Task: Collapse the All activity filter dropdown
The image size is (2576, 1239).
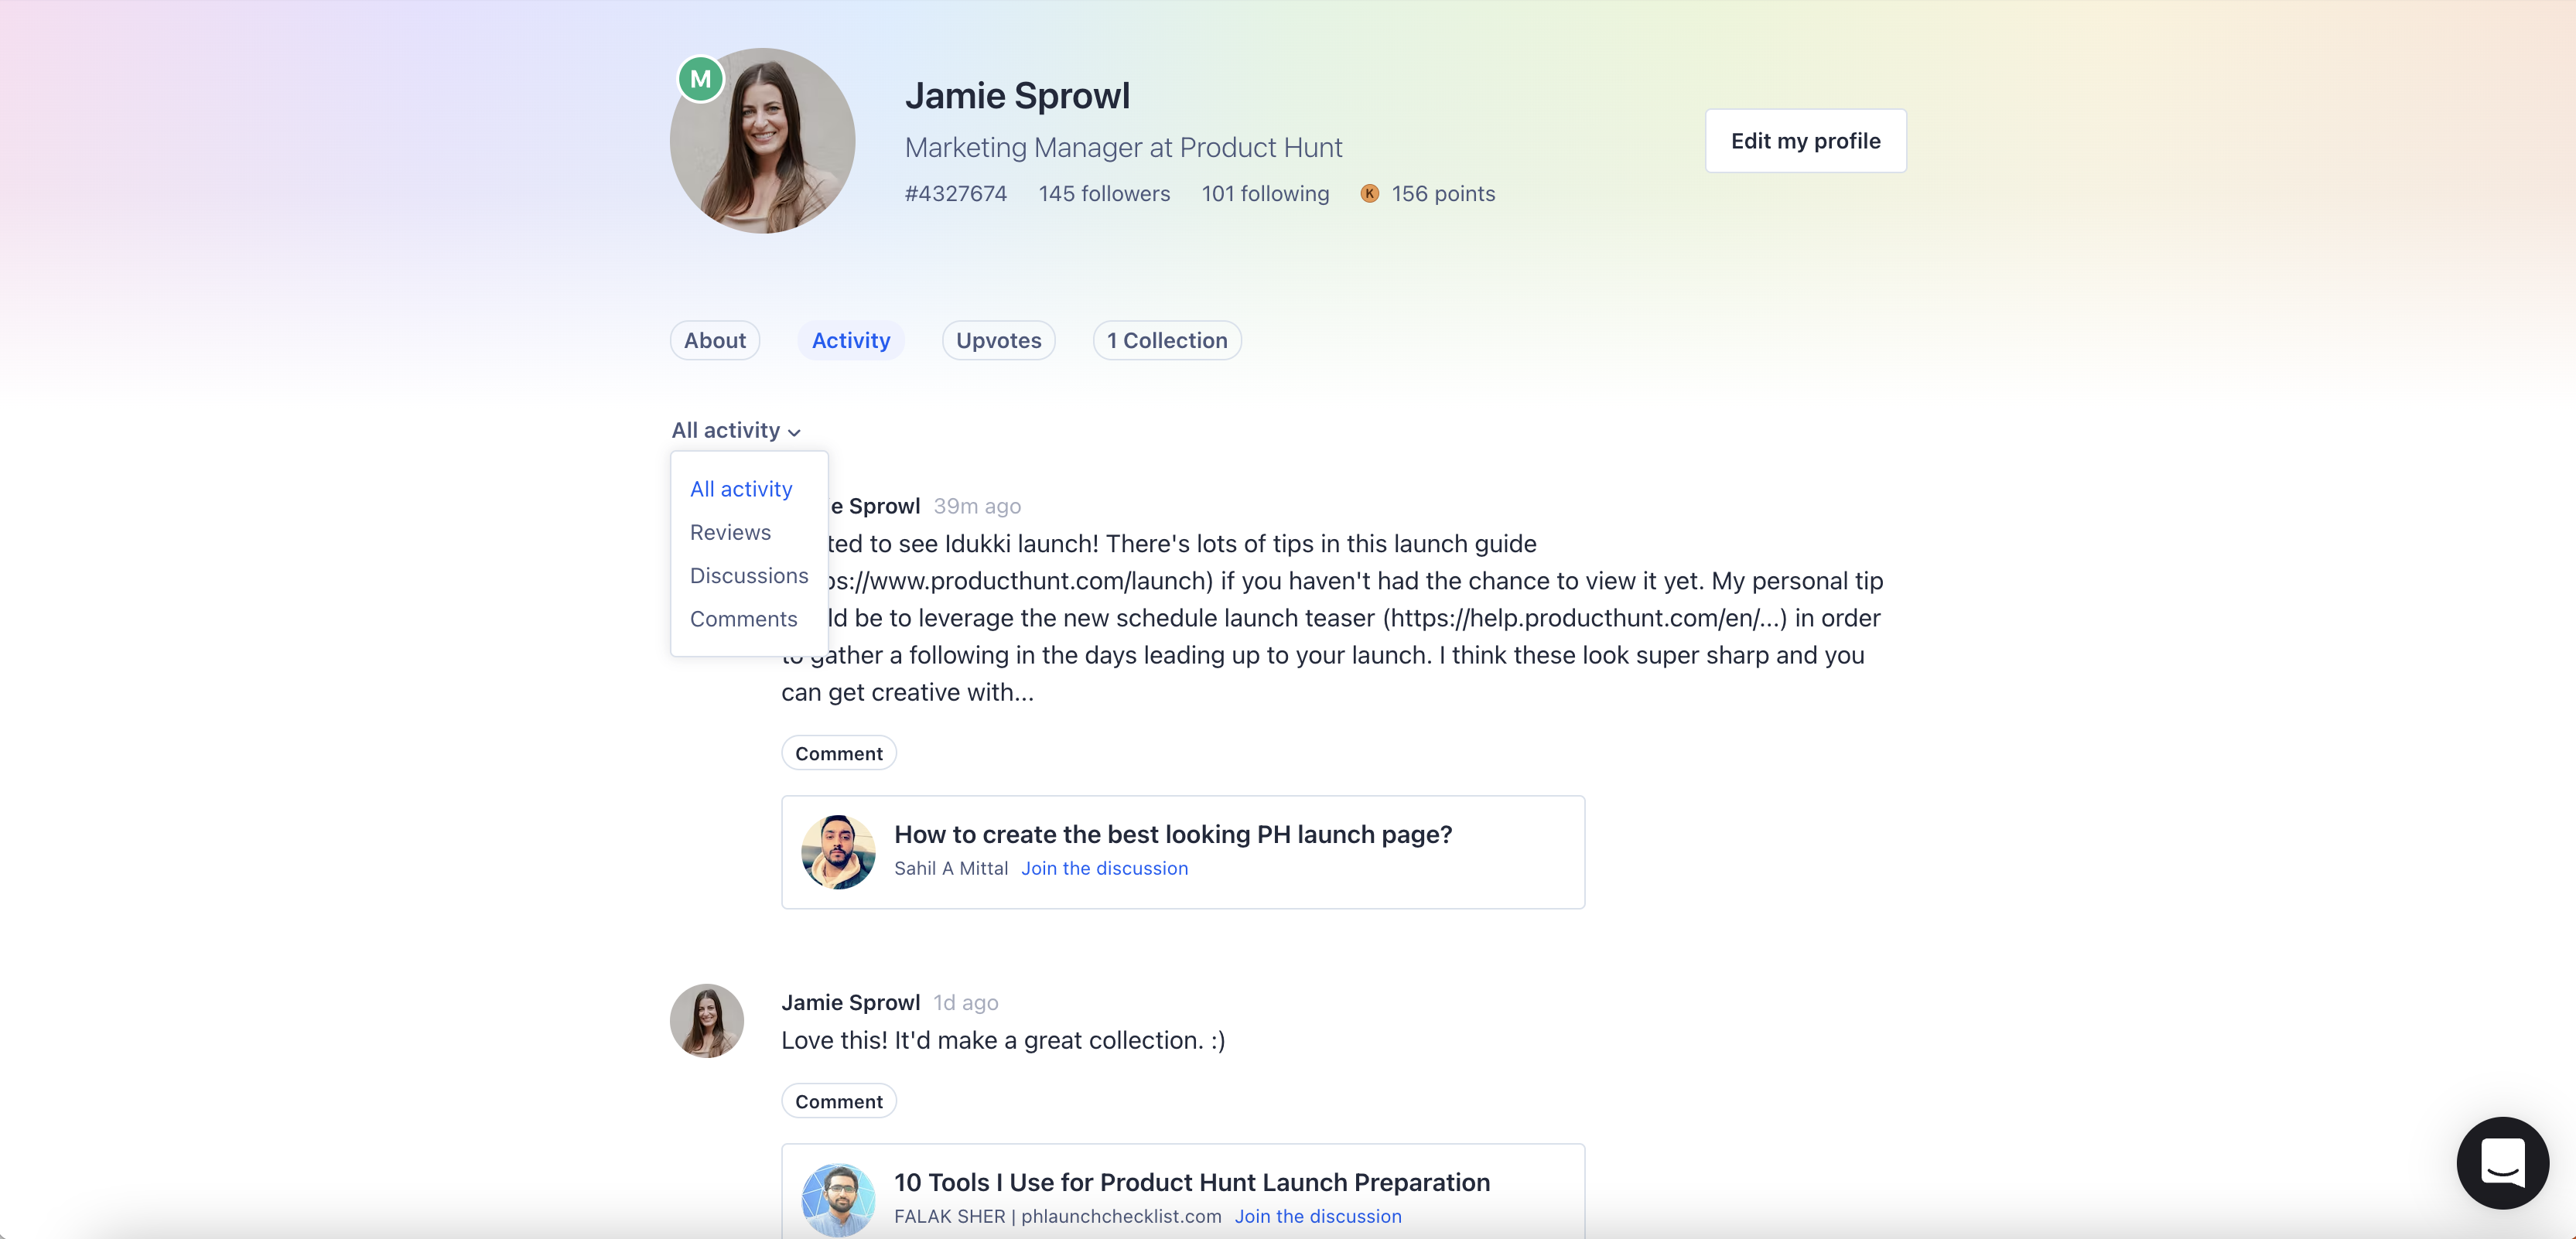Action: [x=736, y=431]
